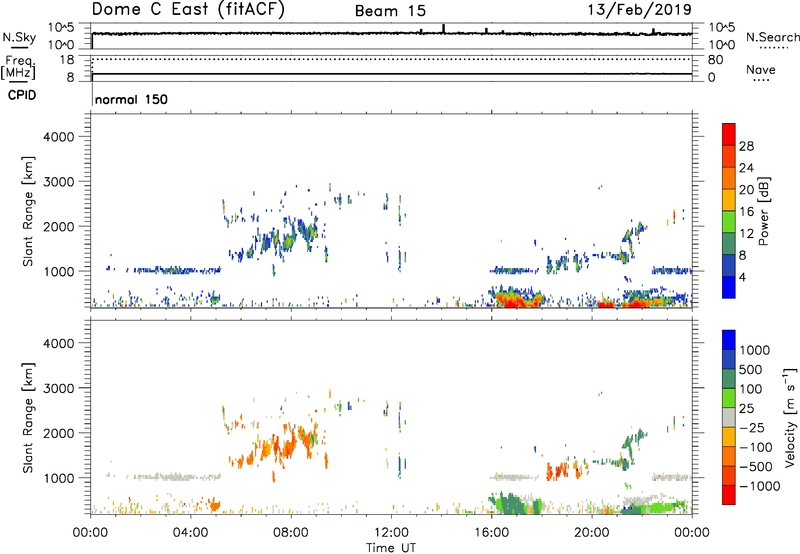Click the date '13/Feb/2019'
This screenshot has width=800, height=554.
640,9
